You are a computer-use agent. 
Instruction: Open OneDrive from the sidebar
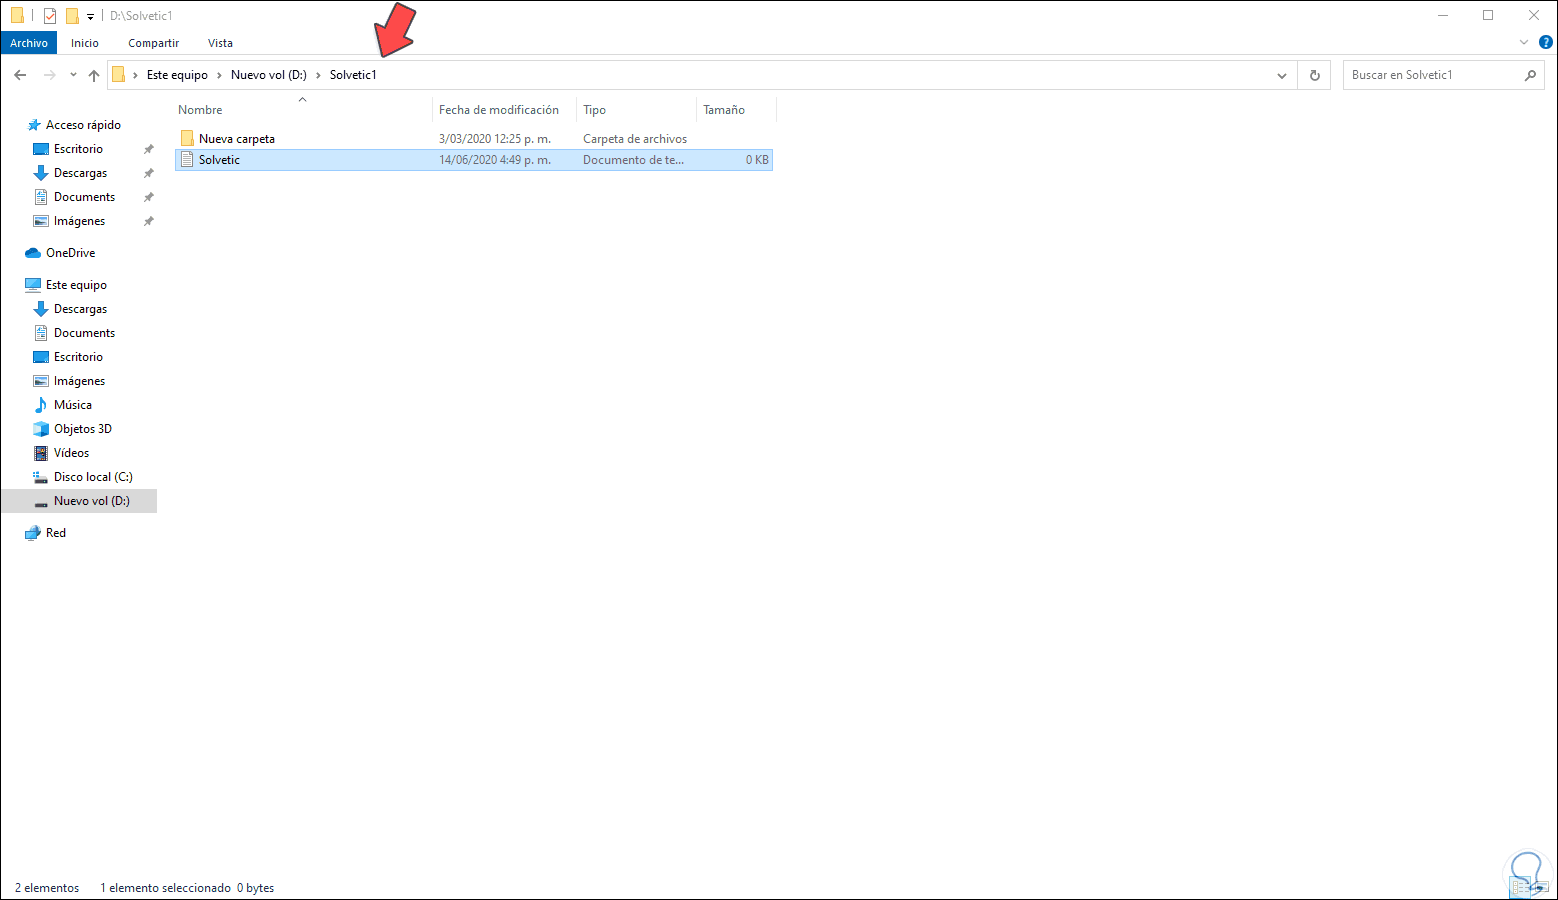tap(68, 252)
